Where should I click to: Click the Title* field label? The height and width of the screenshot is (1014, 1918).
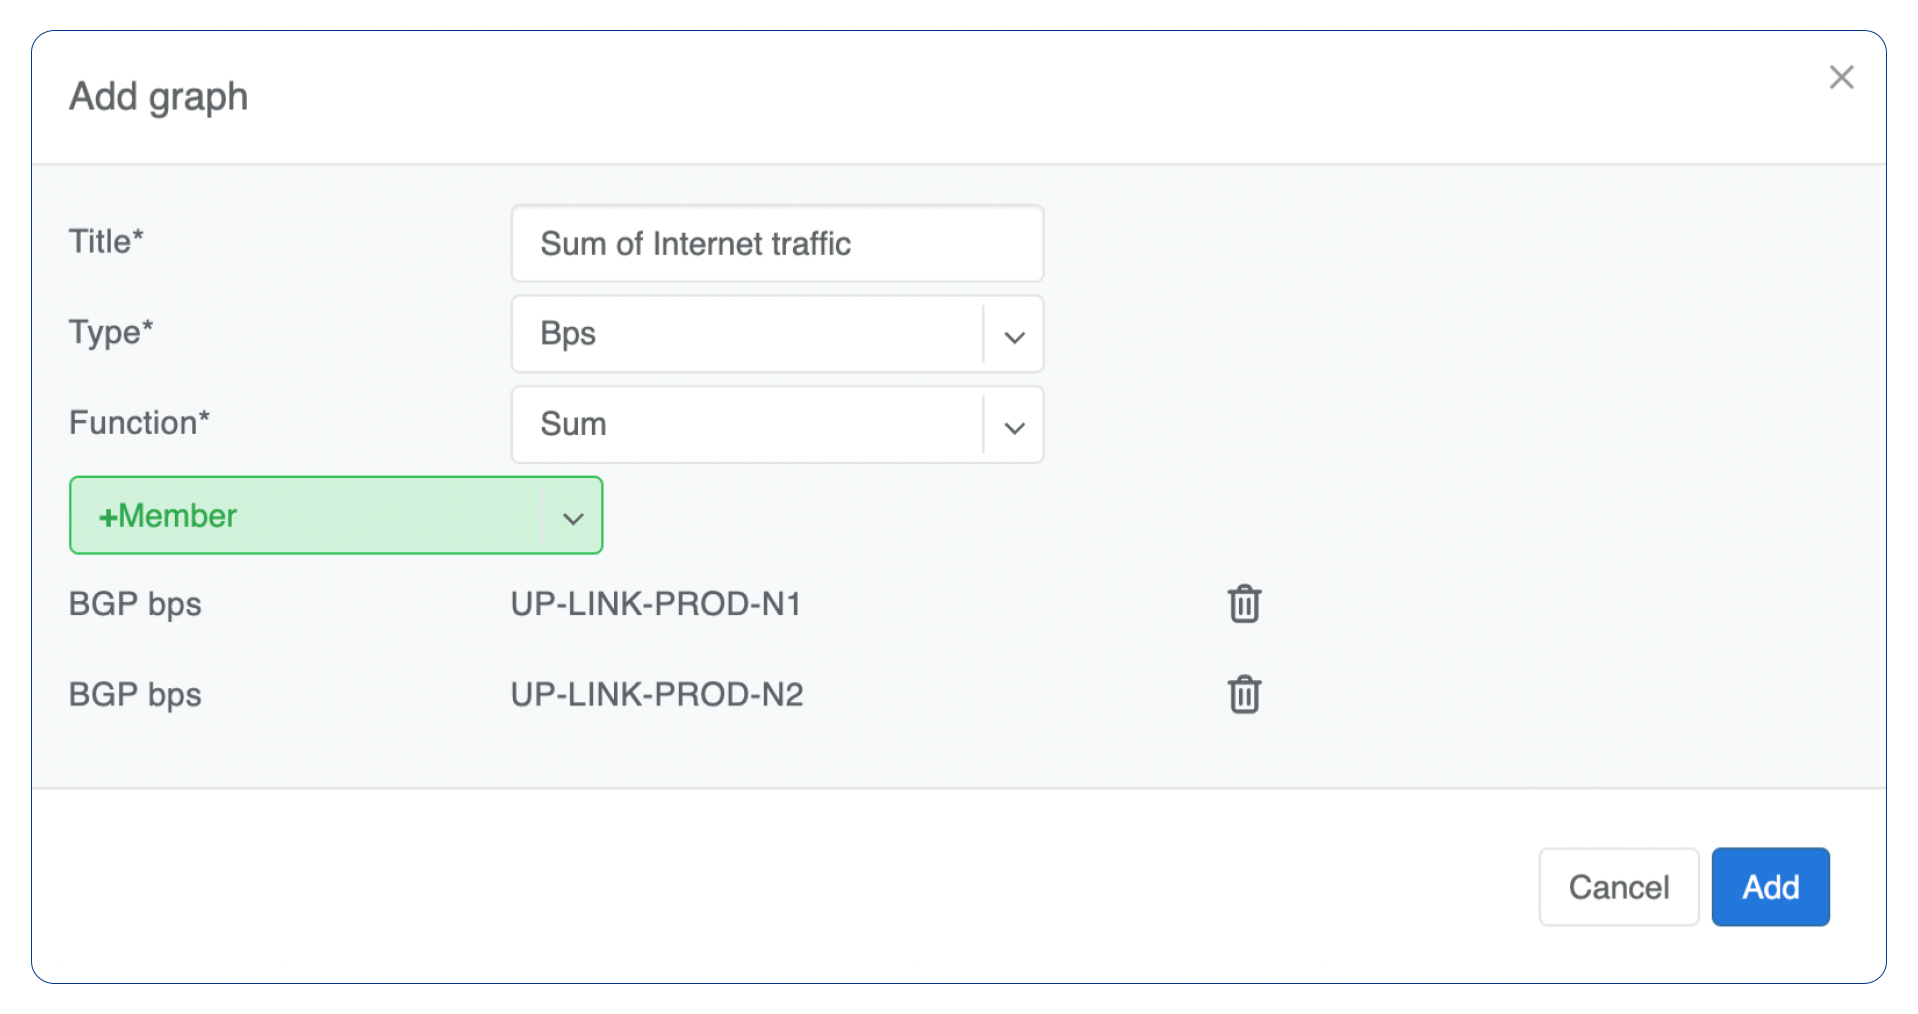(106, 242)
